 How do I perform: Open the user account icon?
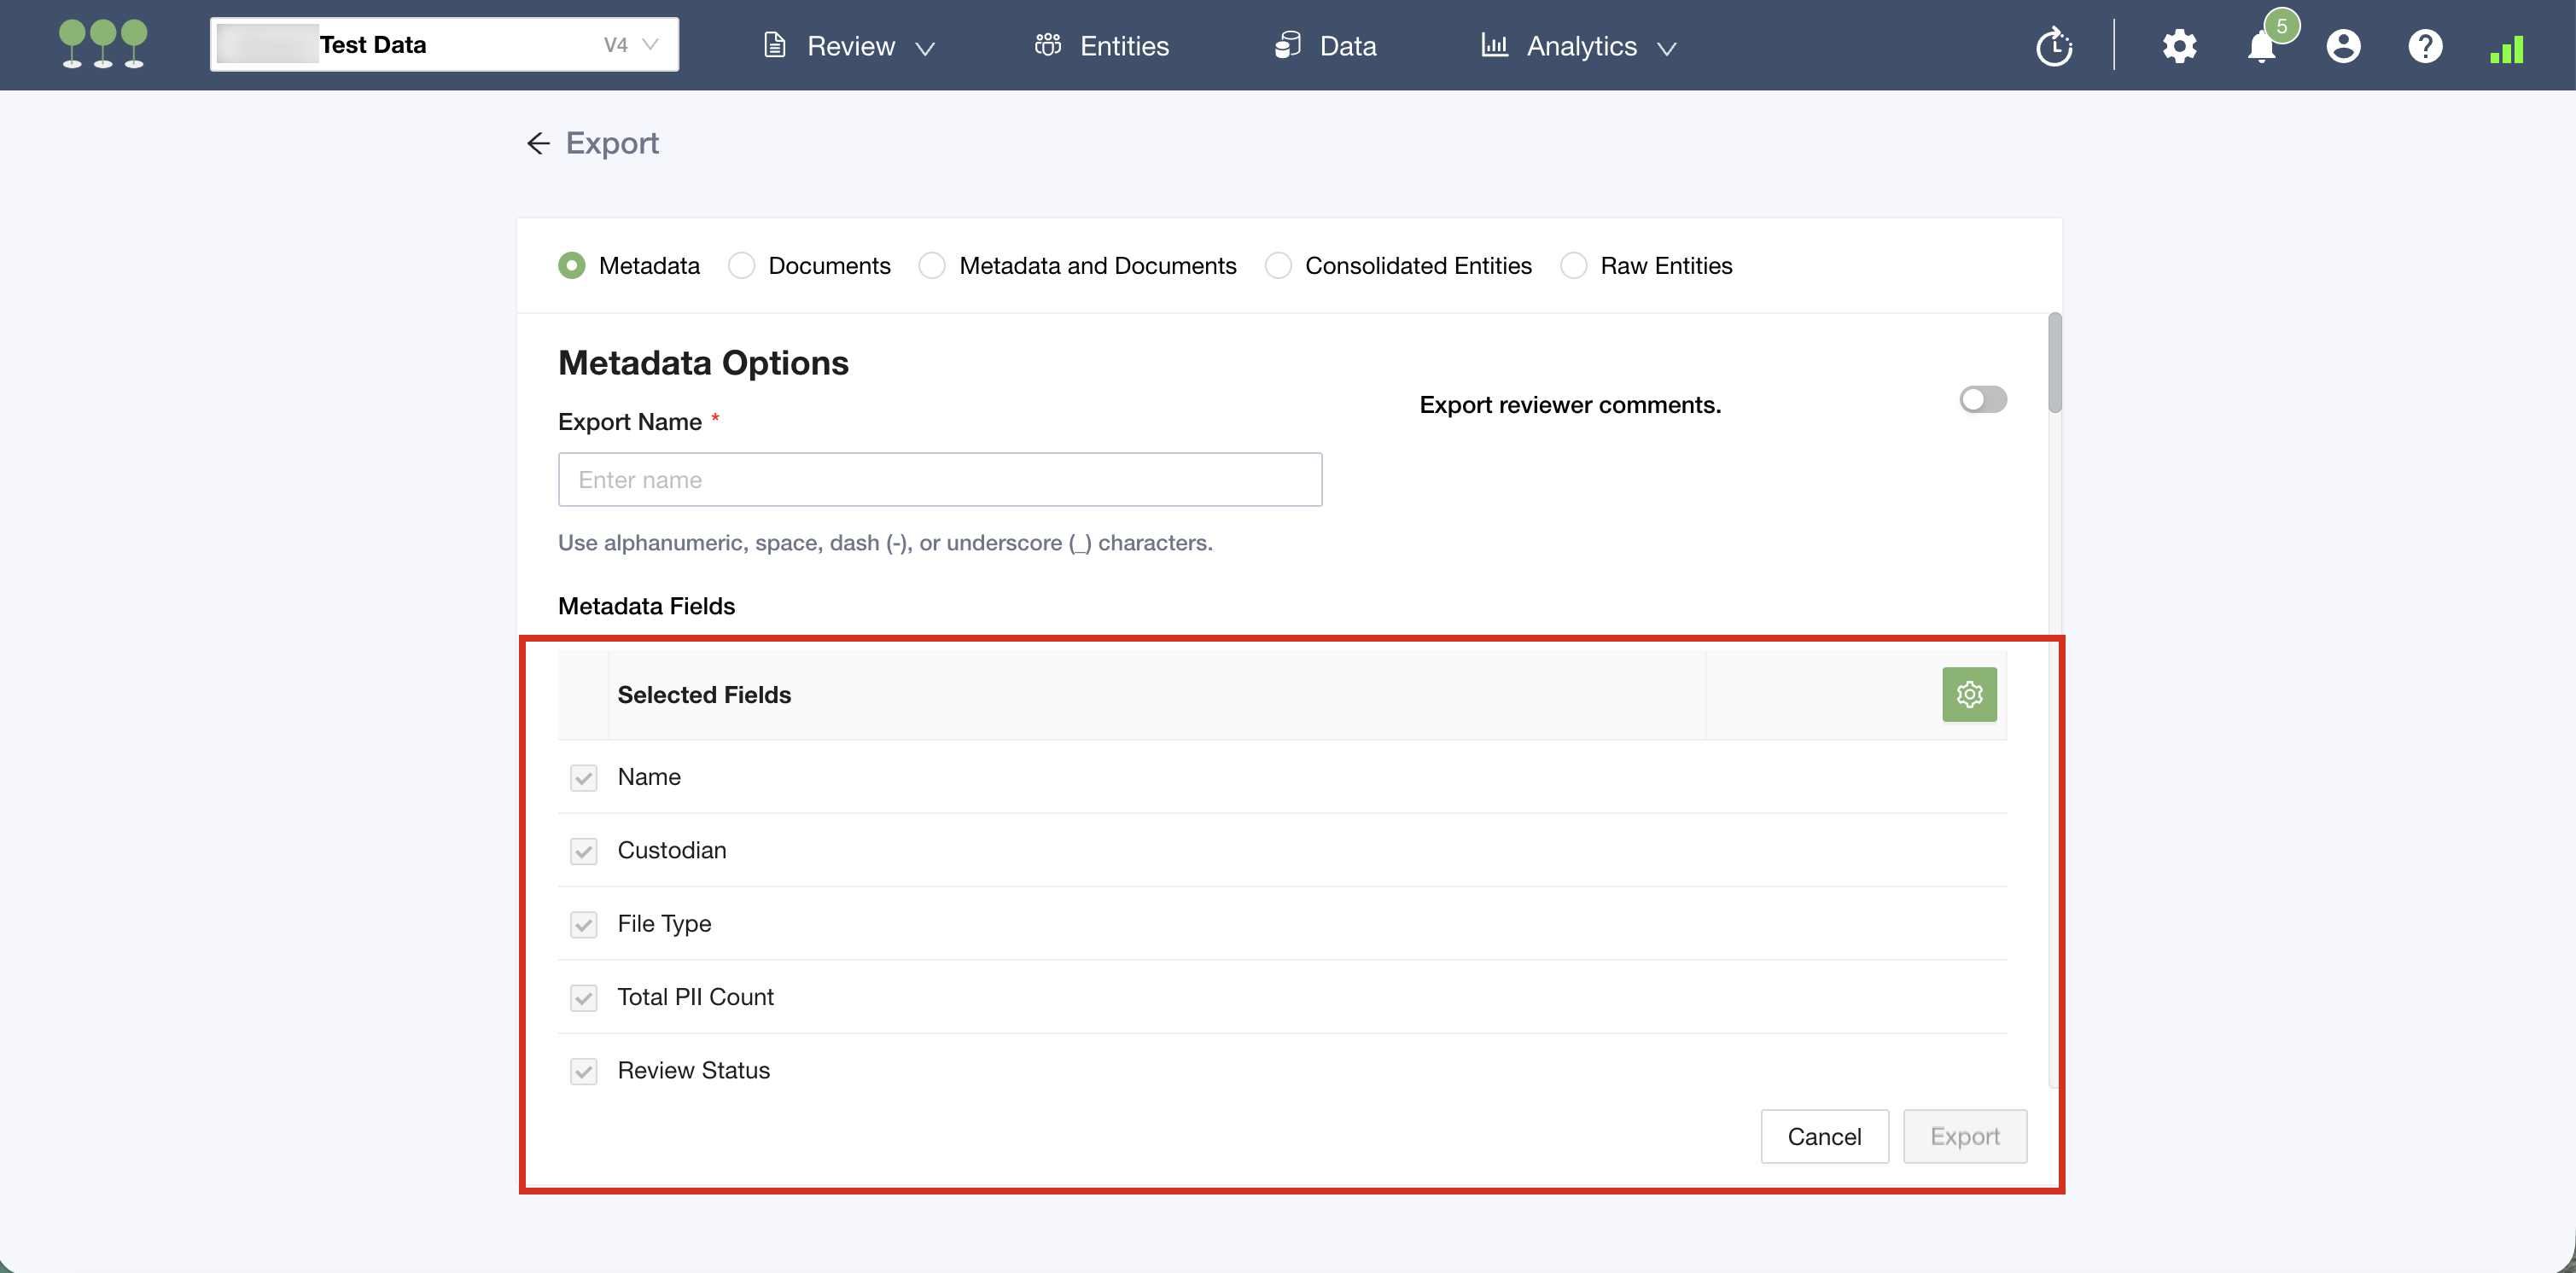click(x=2342, y=46)
